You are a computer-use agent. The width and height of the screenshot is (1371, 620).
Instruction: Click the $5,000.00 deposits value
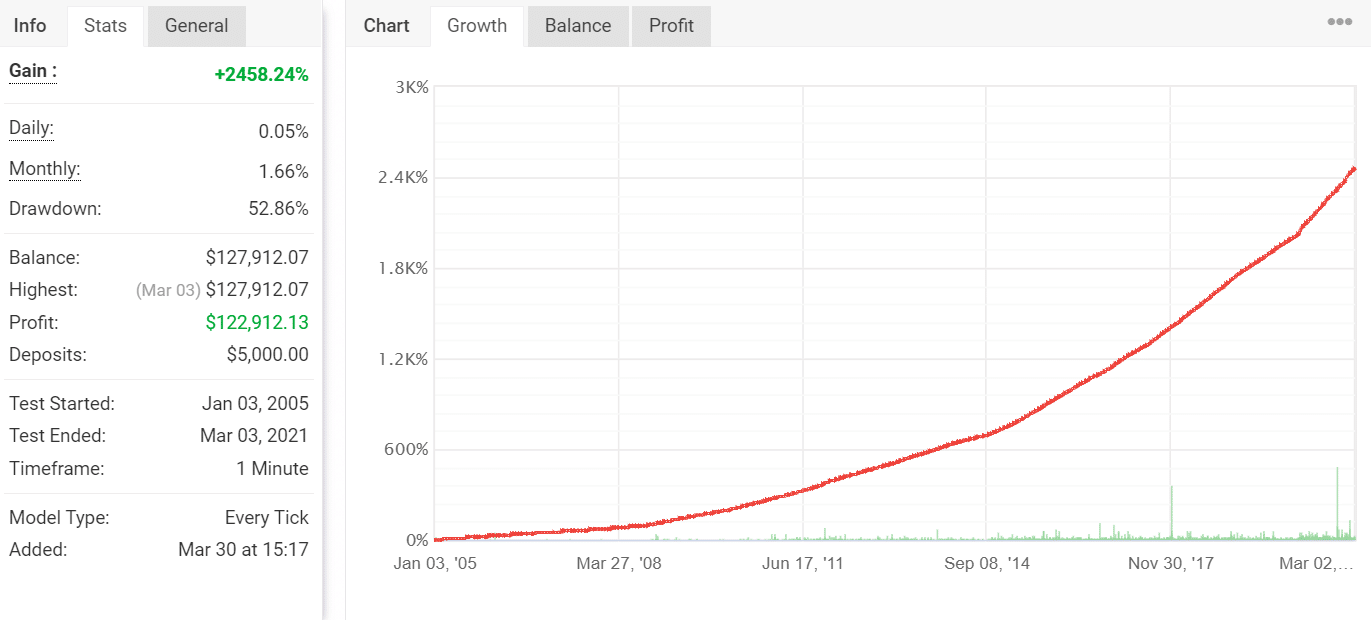point(268,354)
